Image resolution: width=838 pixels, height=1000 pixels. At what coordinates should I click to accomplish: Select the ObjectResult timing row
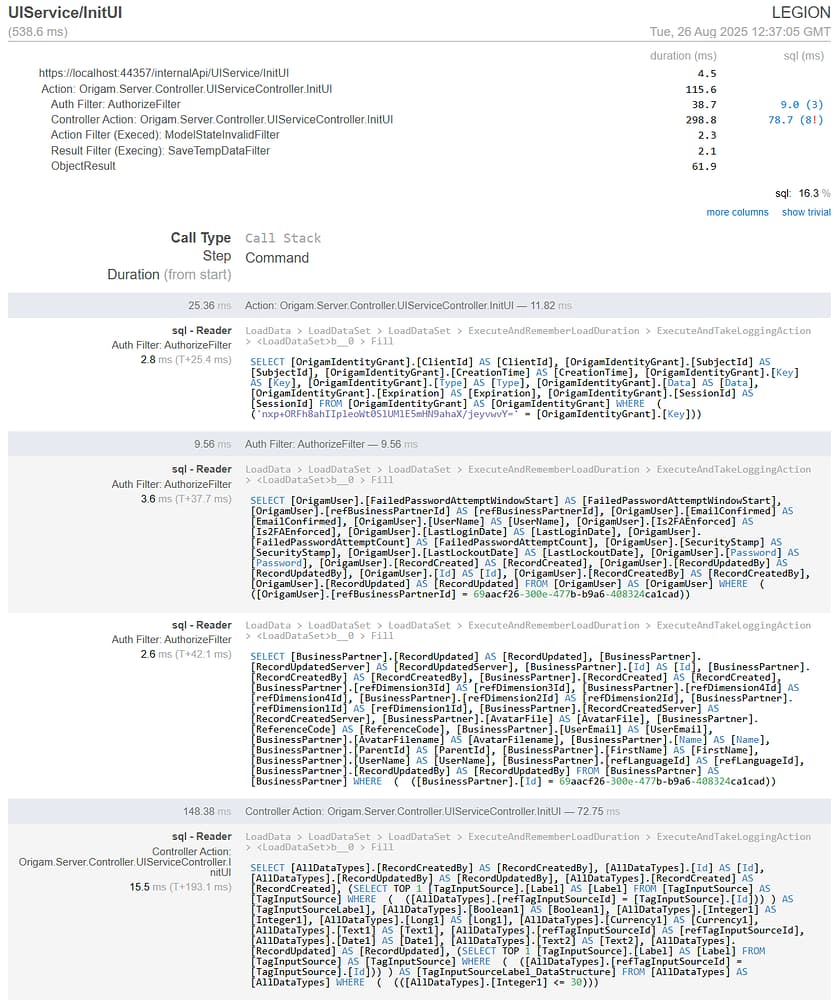tap(83, 166)
